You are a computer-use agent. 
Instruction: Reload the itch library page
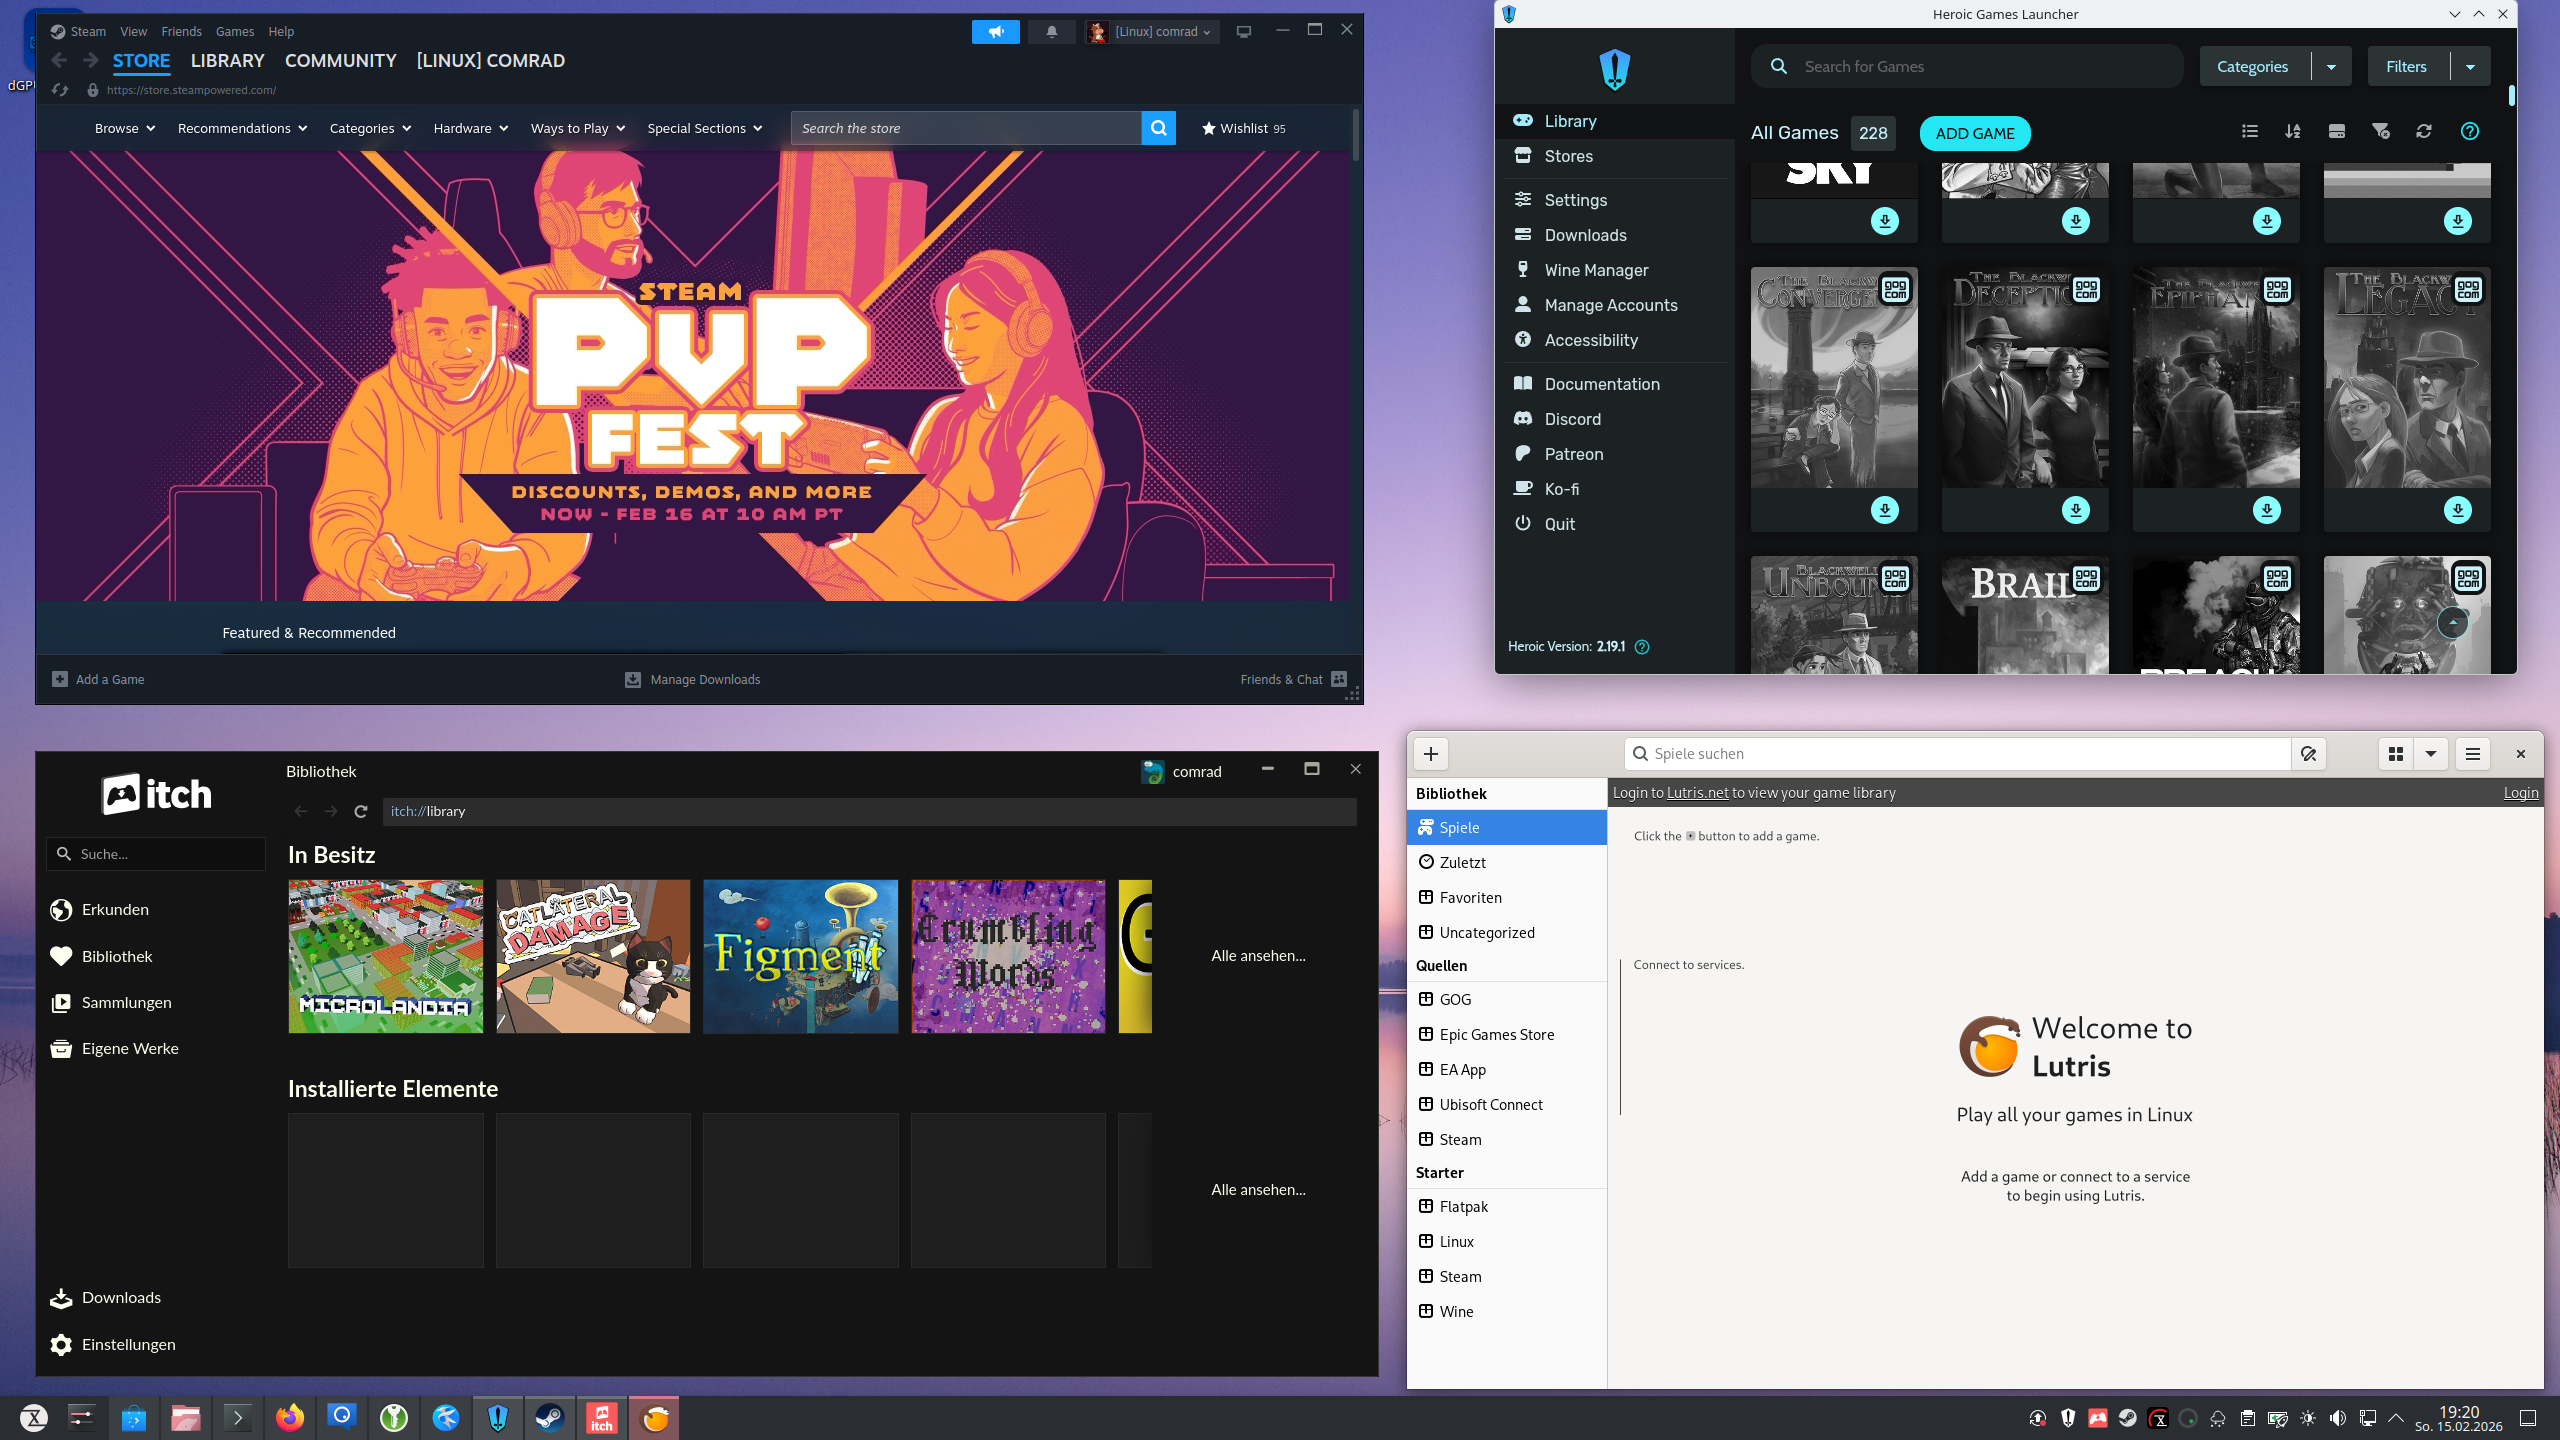361,811
